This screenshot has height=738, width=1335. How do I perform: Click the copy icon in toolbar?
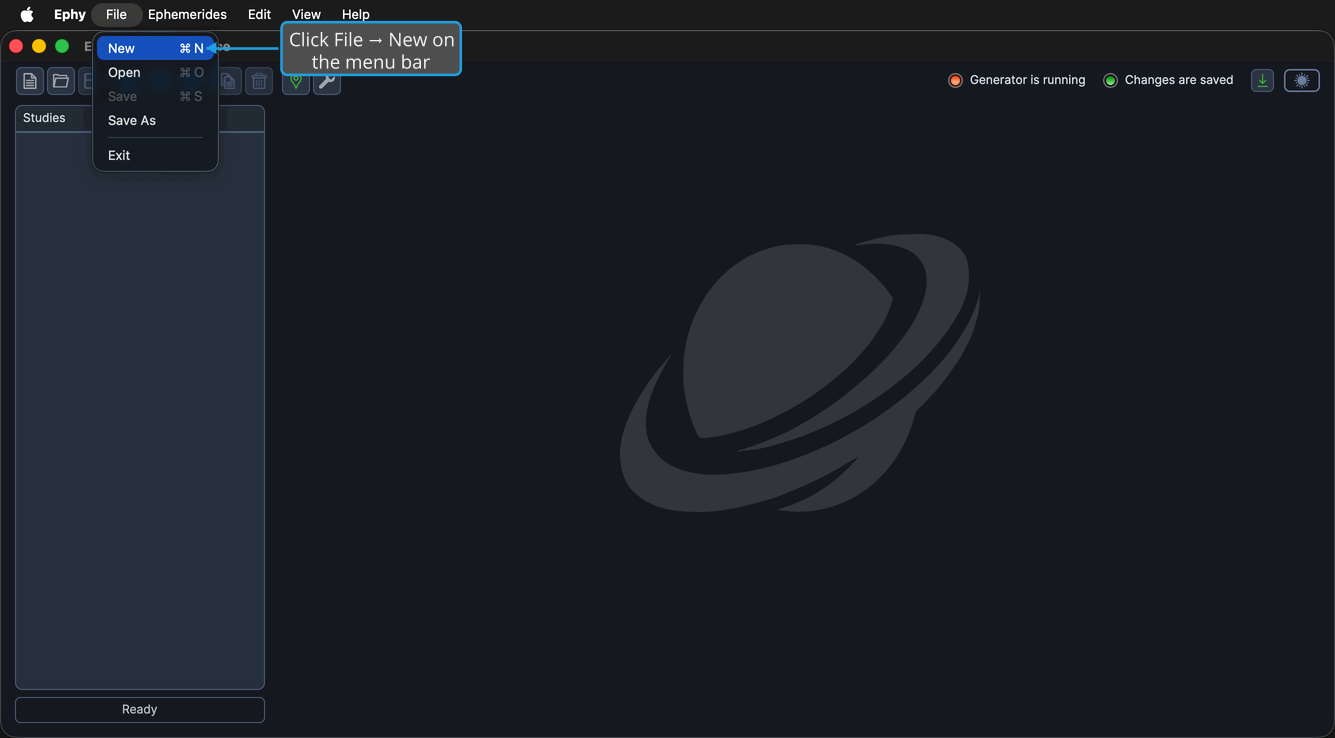click(229, 81)
